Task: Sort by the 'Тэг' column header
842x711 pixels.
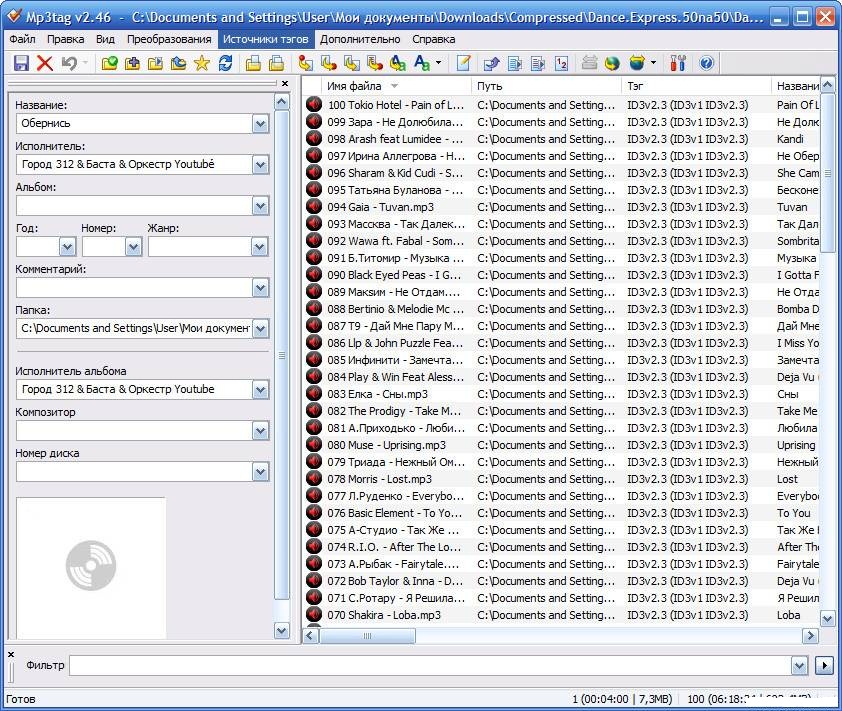Action: coord(696,86)
